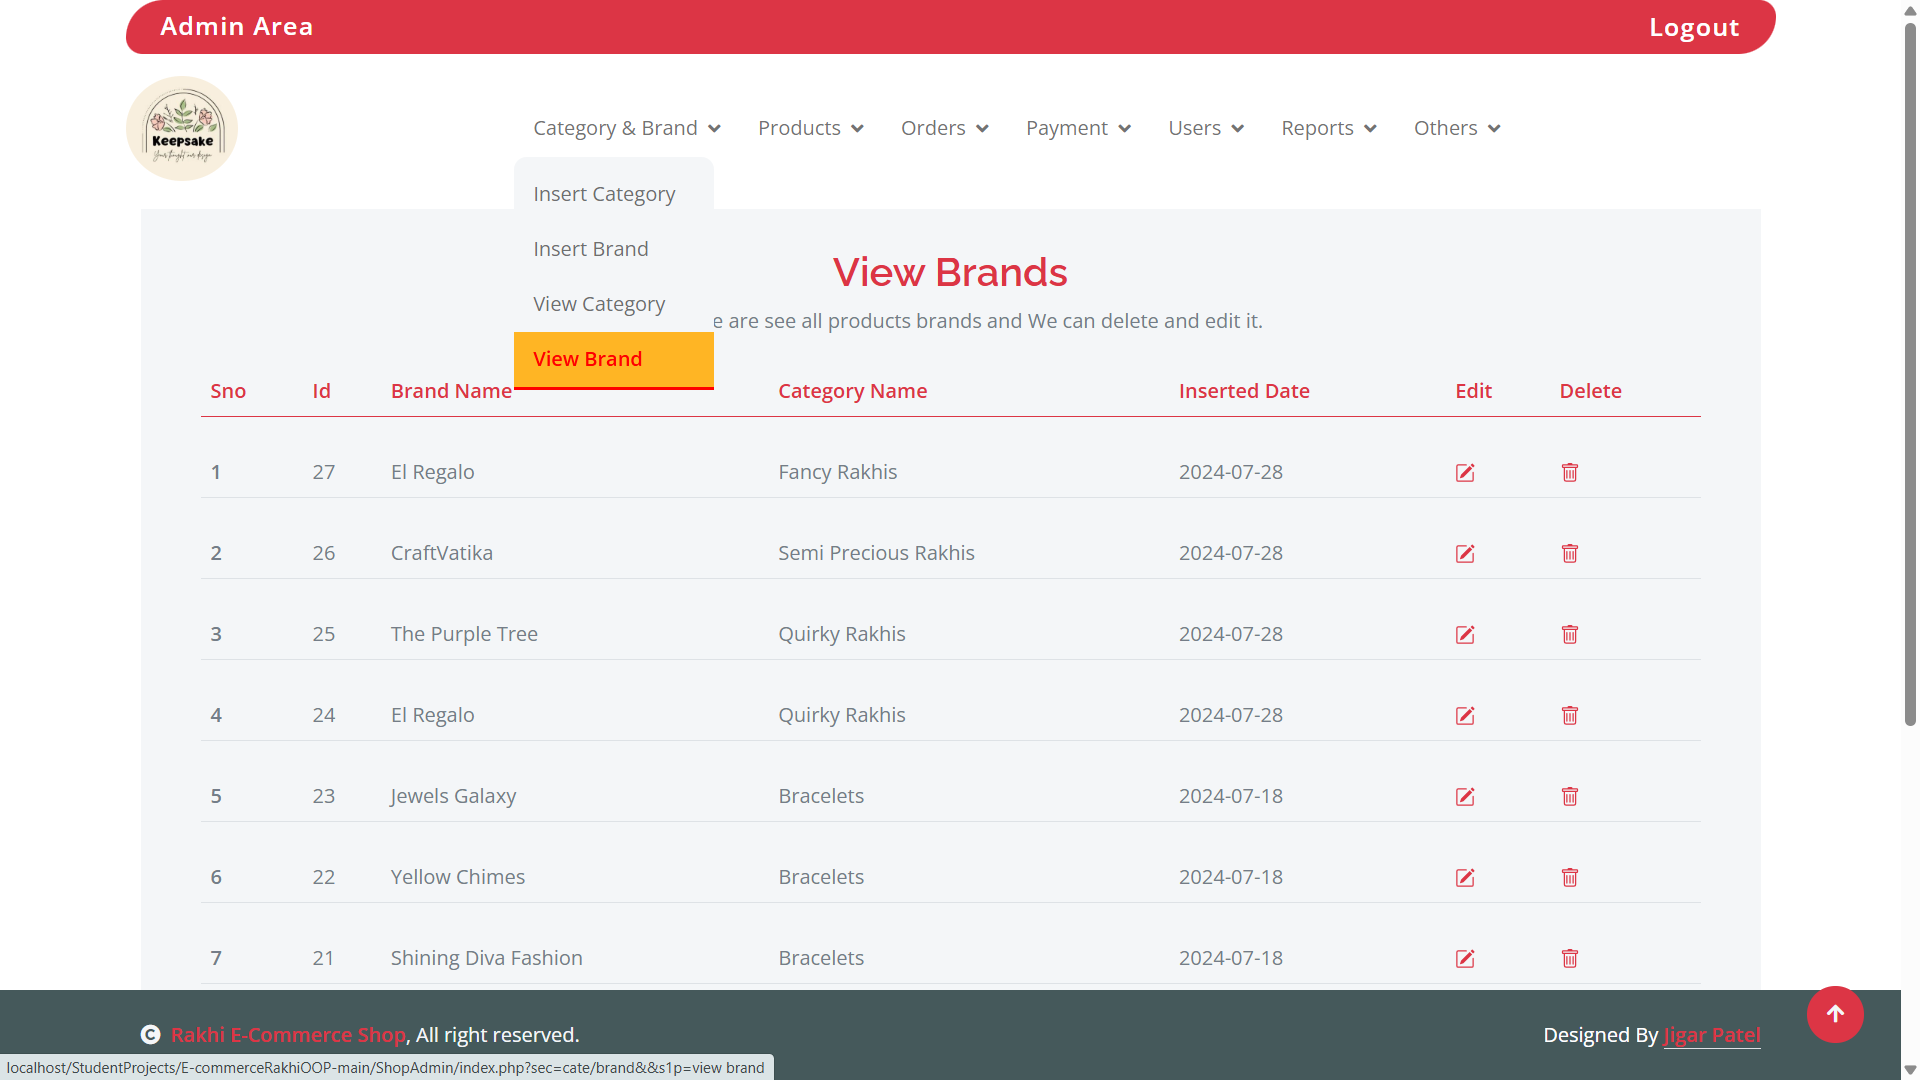Delete the Shining Diva Fashion brand

click(1570, 959)
